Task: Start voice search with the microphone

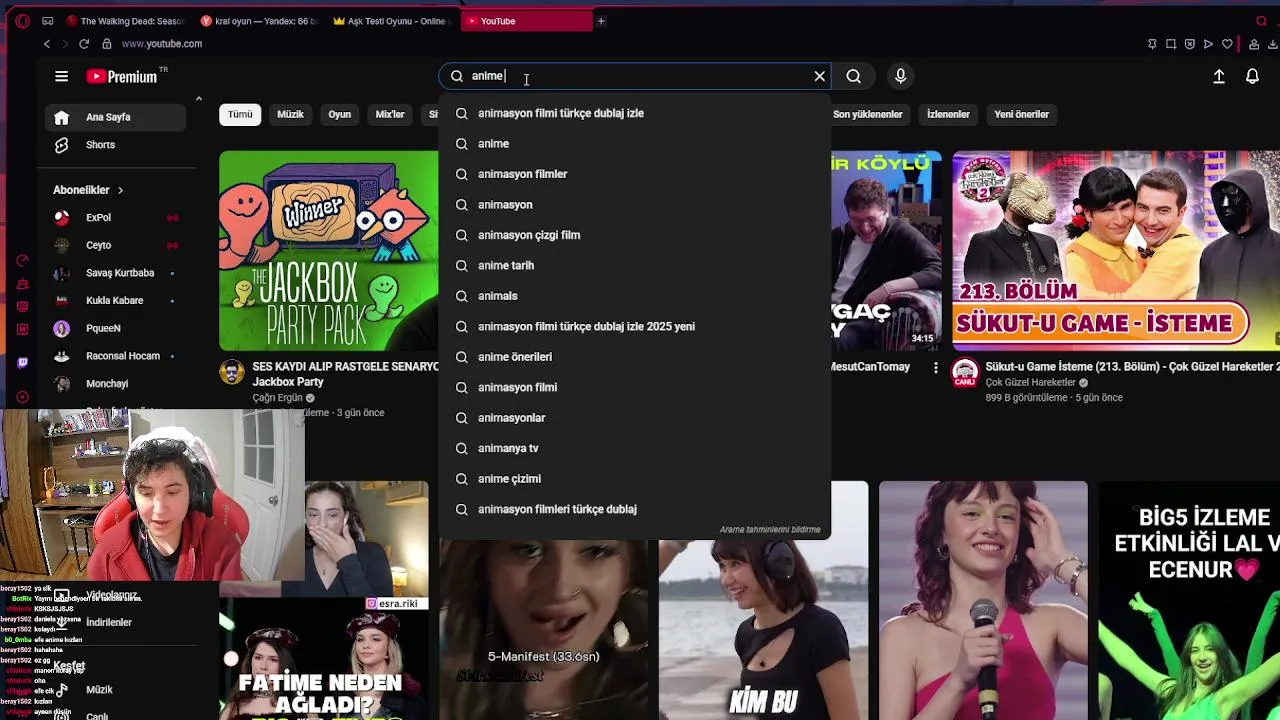Action: [x=900, y=76]
